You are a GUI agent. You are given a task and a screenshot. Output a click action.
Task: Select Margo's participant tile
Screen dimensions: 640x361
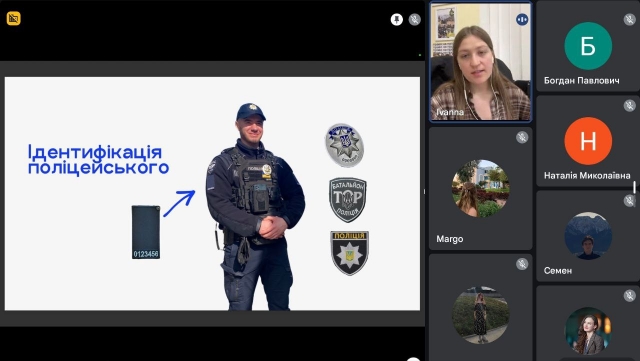(481, 188)
